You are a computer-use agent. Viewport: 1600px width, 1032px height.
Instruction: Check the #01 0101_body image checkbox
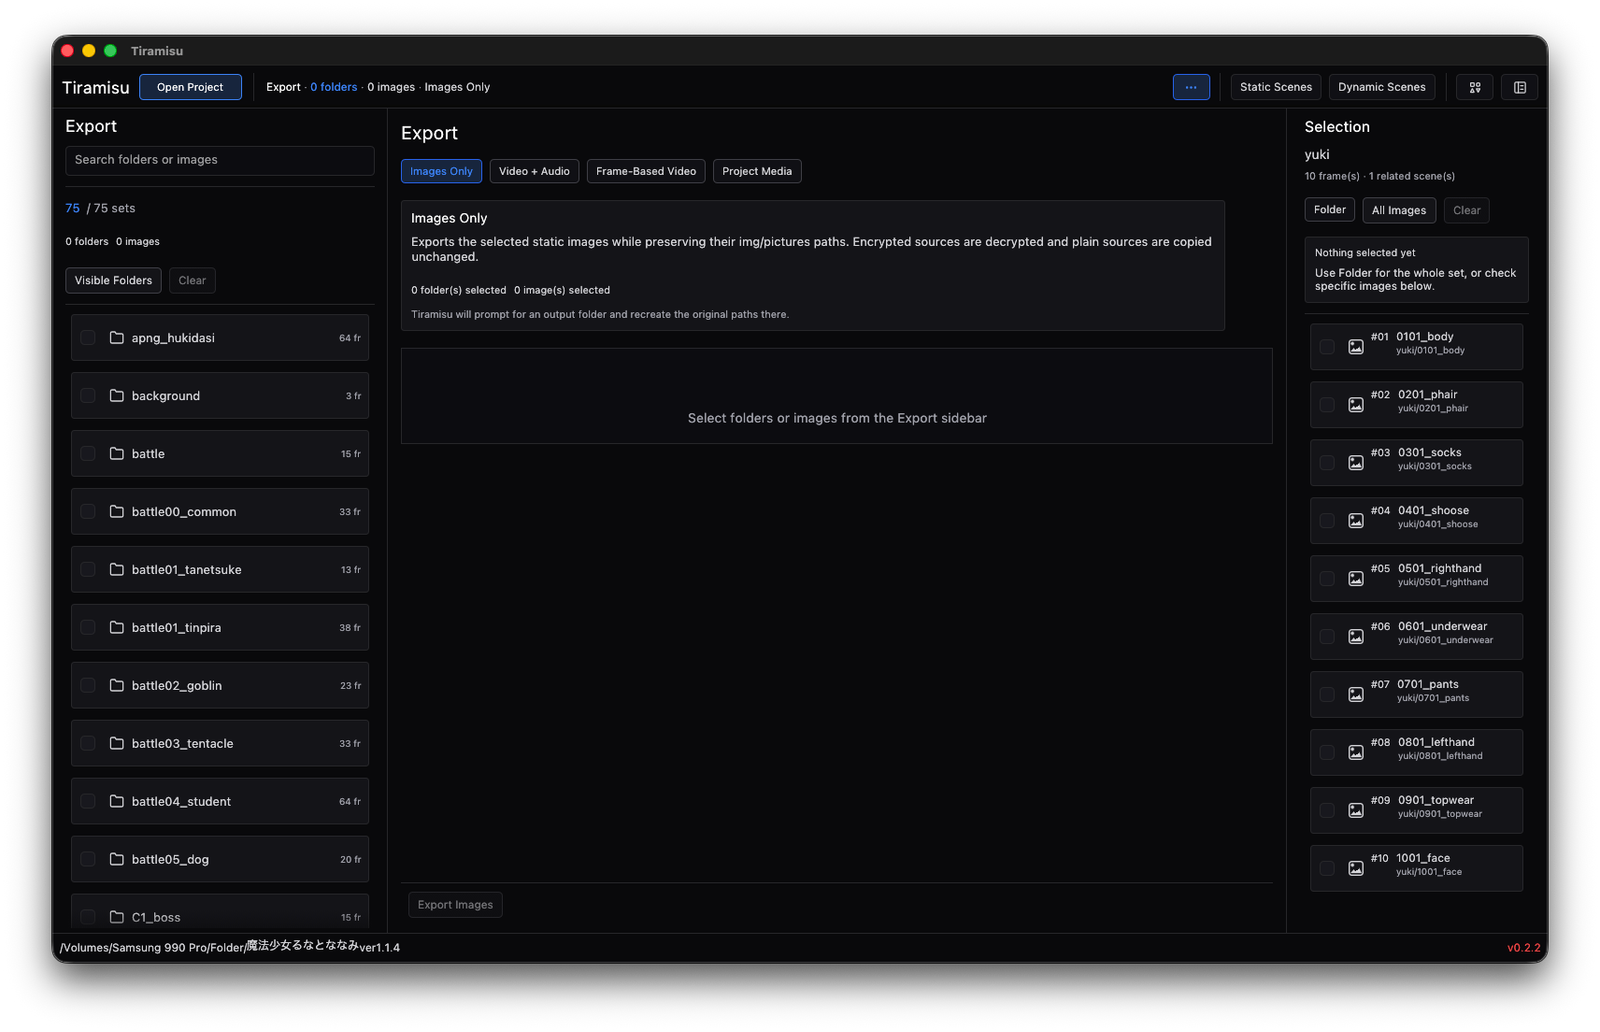point(1327,347)
